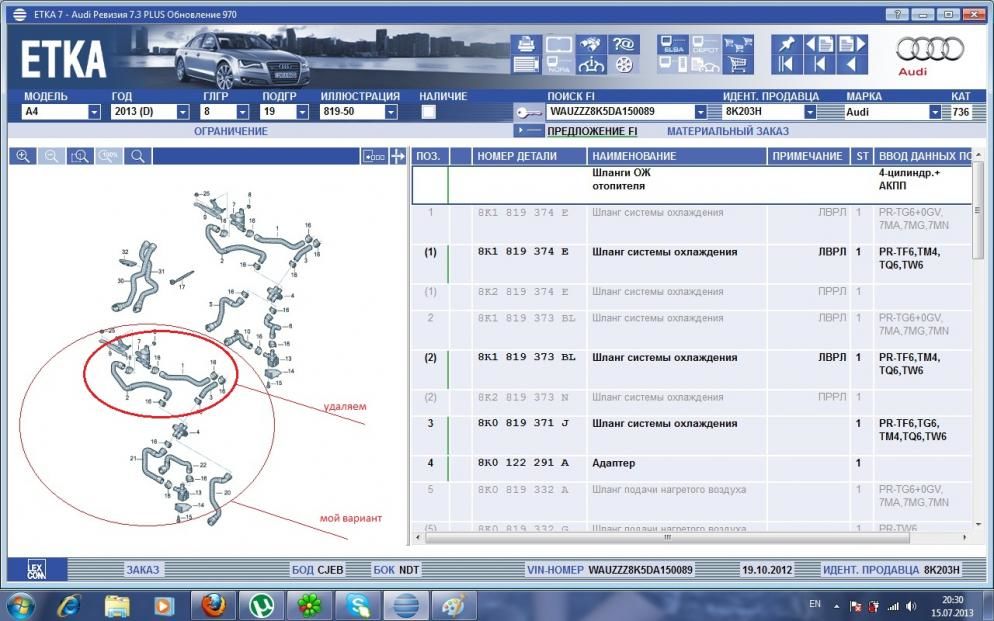Click the БОД CJEB engine code
This screenshot has width=994, height=621.
pyautogui.click(x=318, y=570)
